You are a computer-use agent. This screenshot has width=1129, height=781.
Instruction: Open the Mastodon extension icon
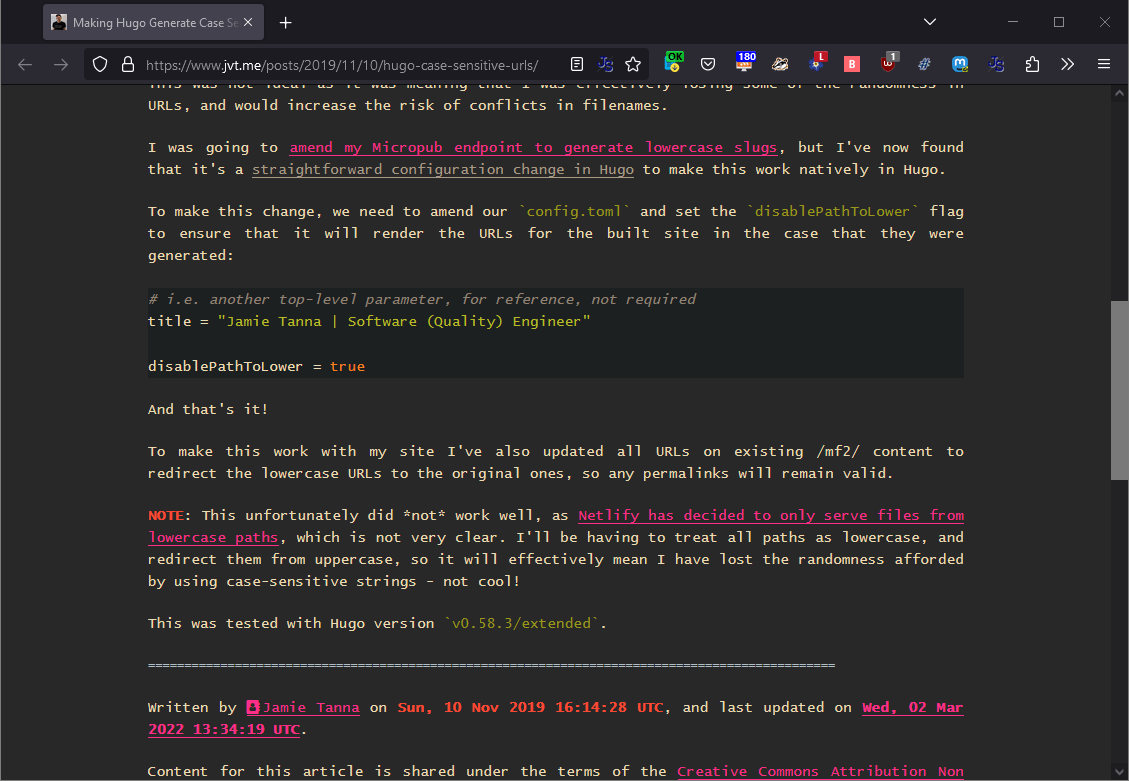960,65
